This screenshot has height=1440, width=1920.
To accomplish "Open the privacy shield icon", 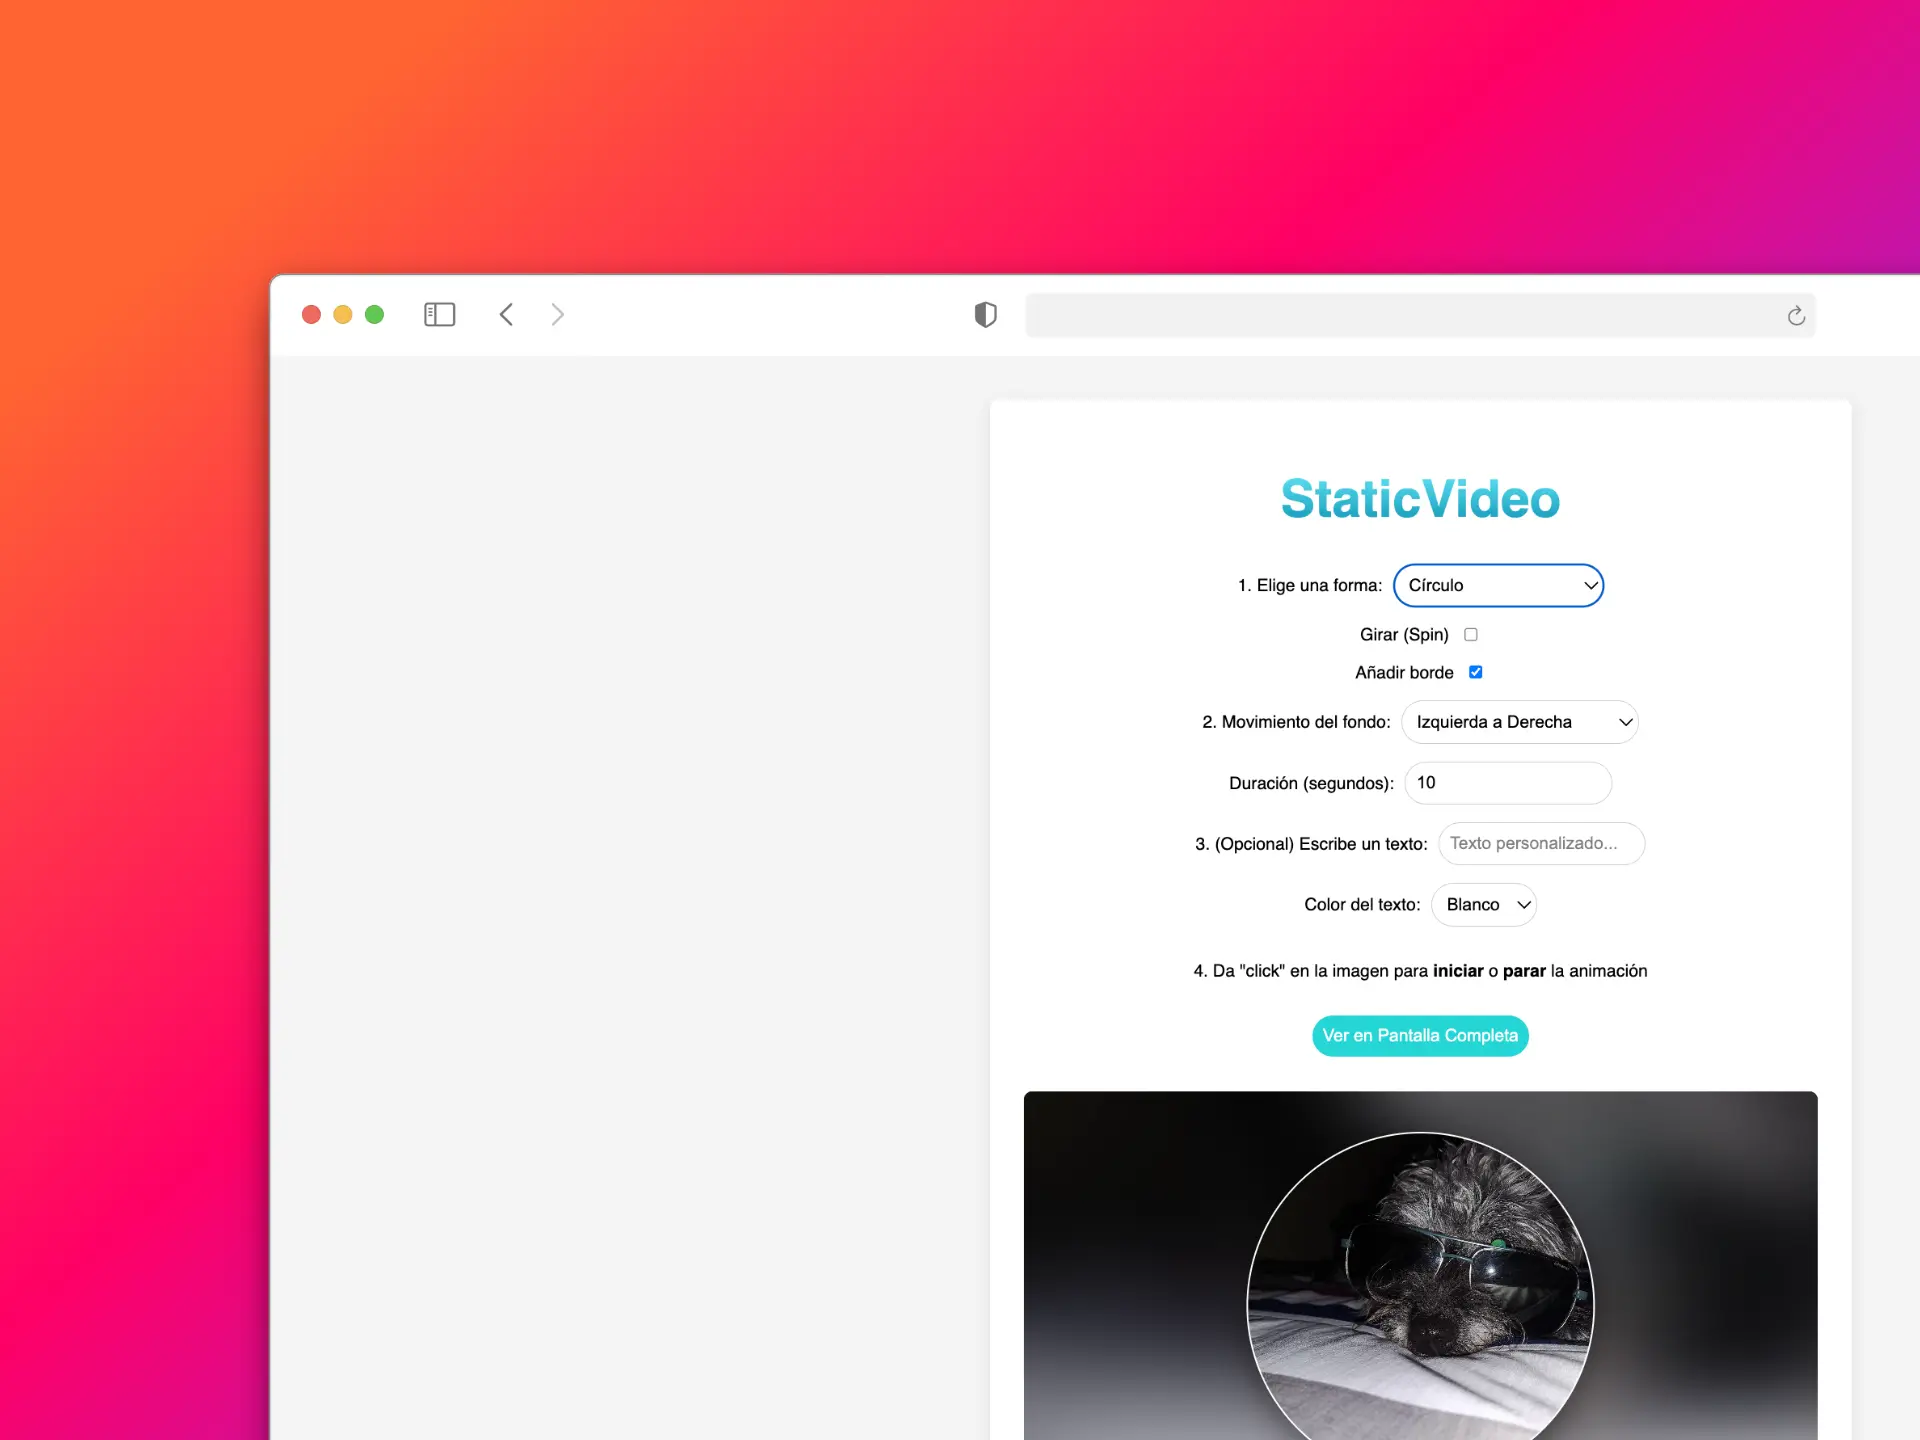I will click(985, 315).
